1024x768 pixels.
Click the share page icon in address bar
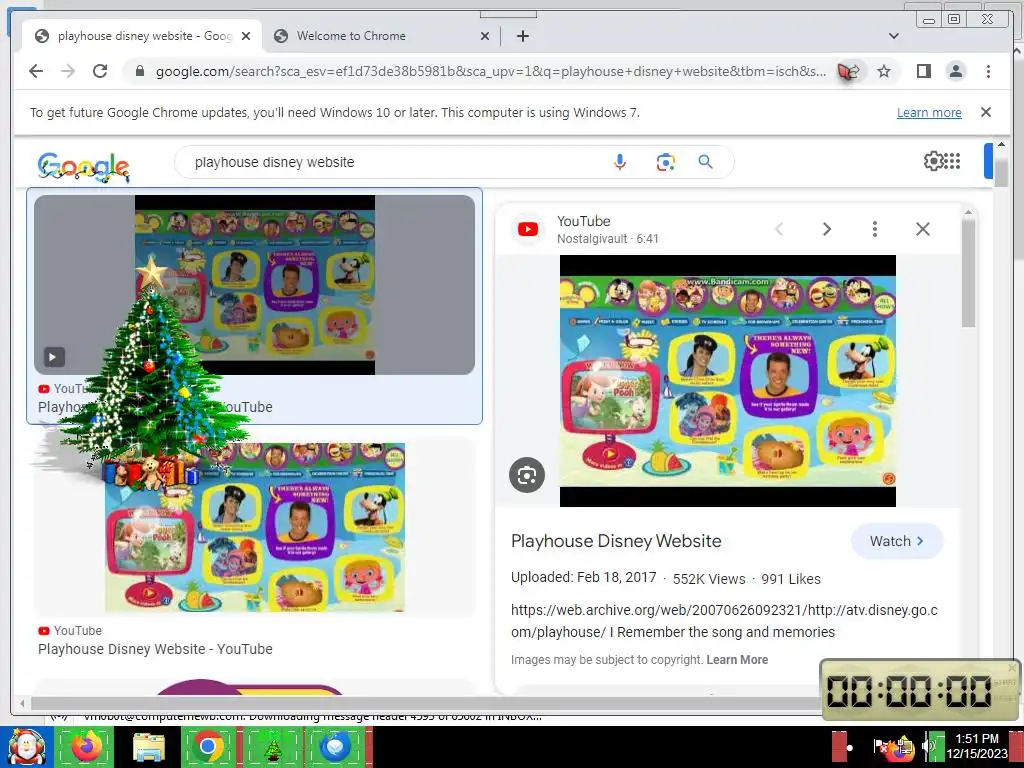(x=849, y=71)
